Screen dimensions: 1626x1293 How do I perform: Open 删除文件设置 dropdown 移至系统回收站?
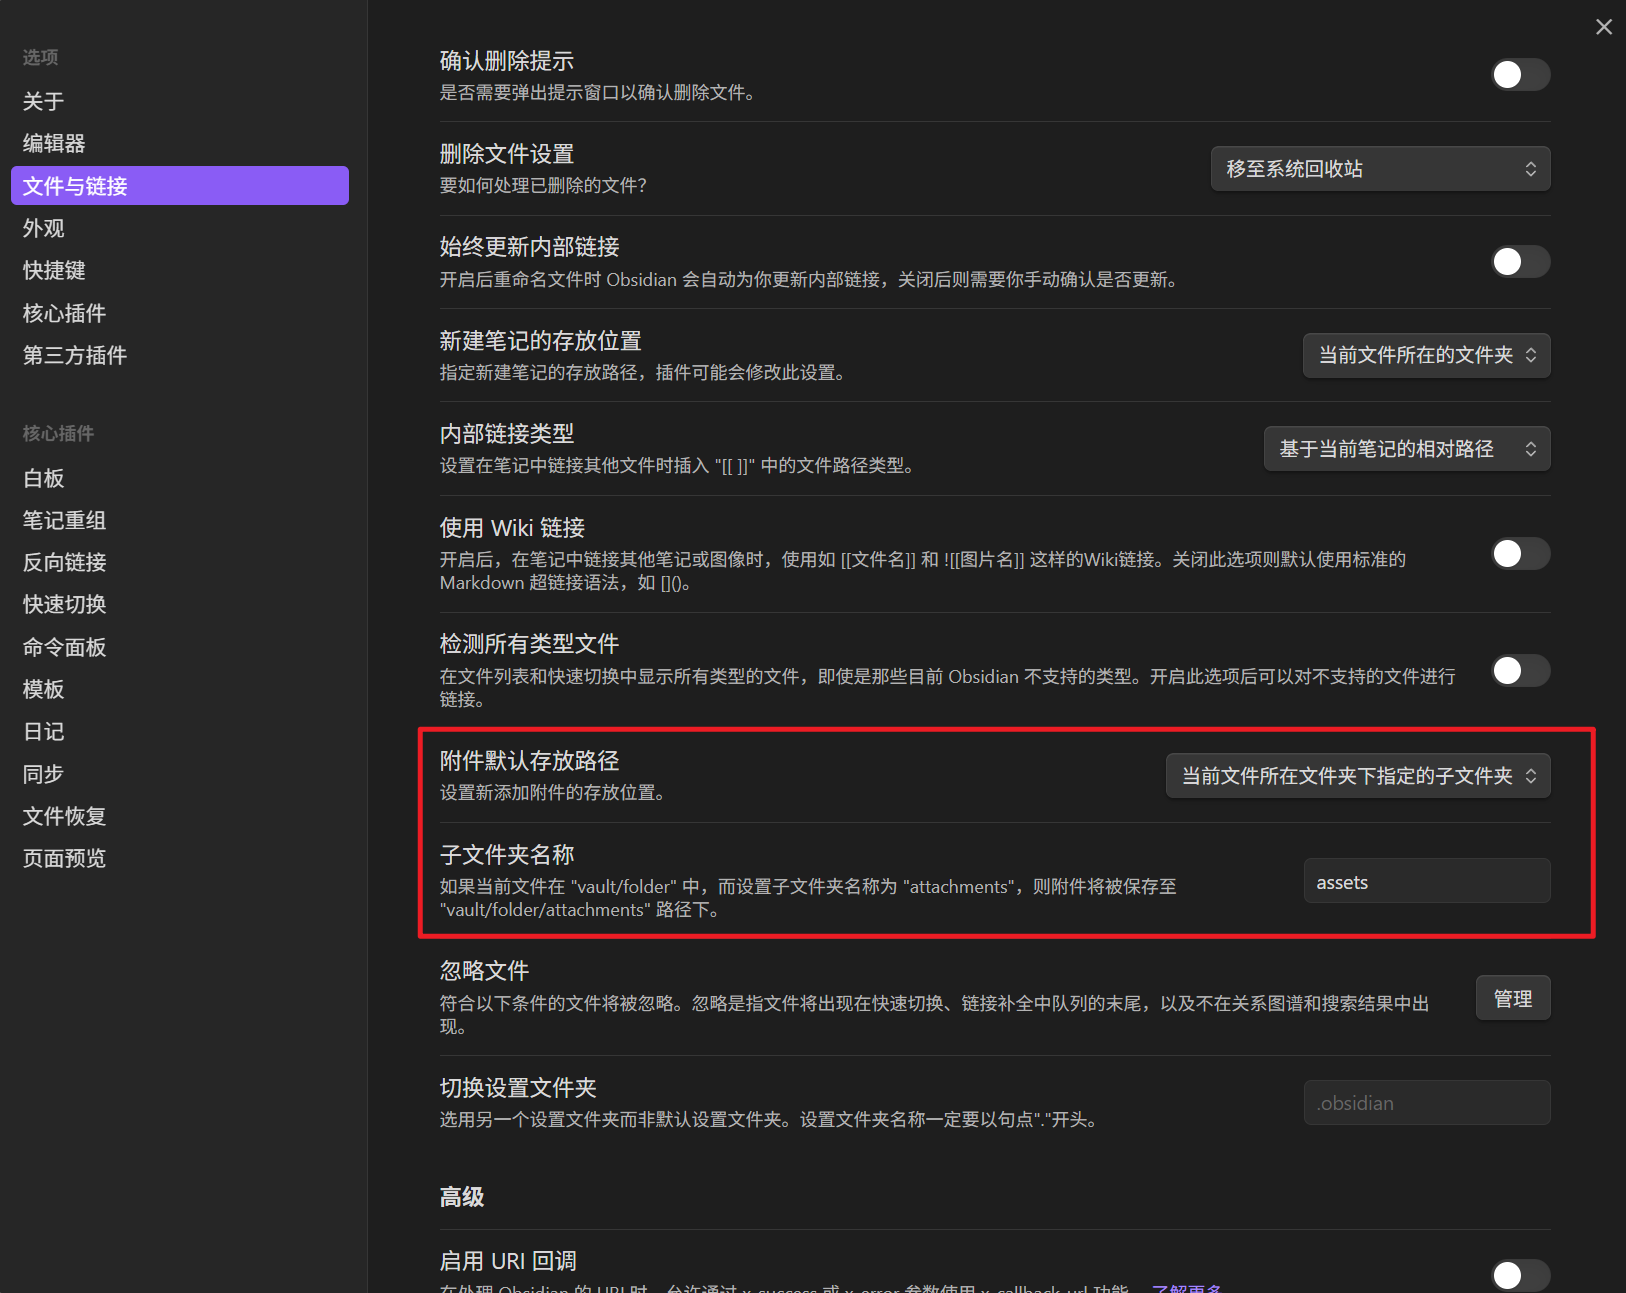(1380, 169)
